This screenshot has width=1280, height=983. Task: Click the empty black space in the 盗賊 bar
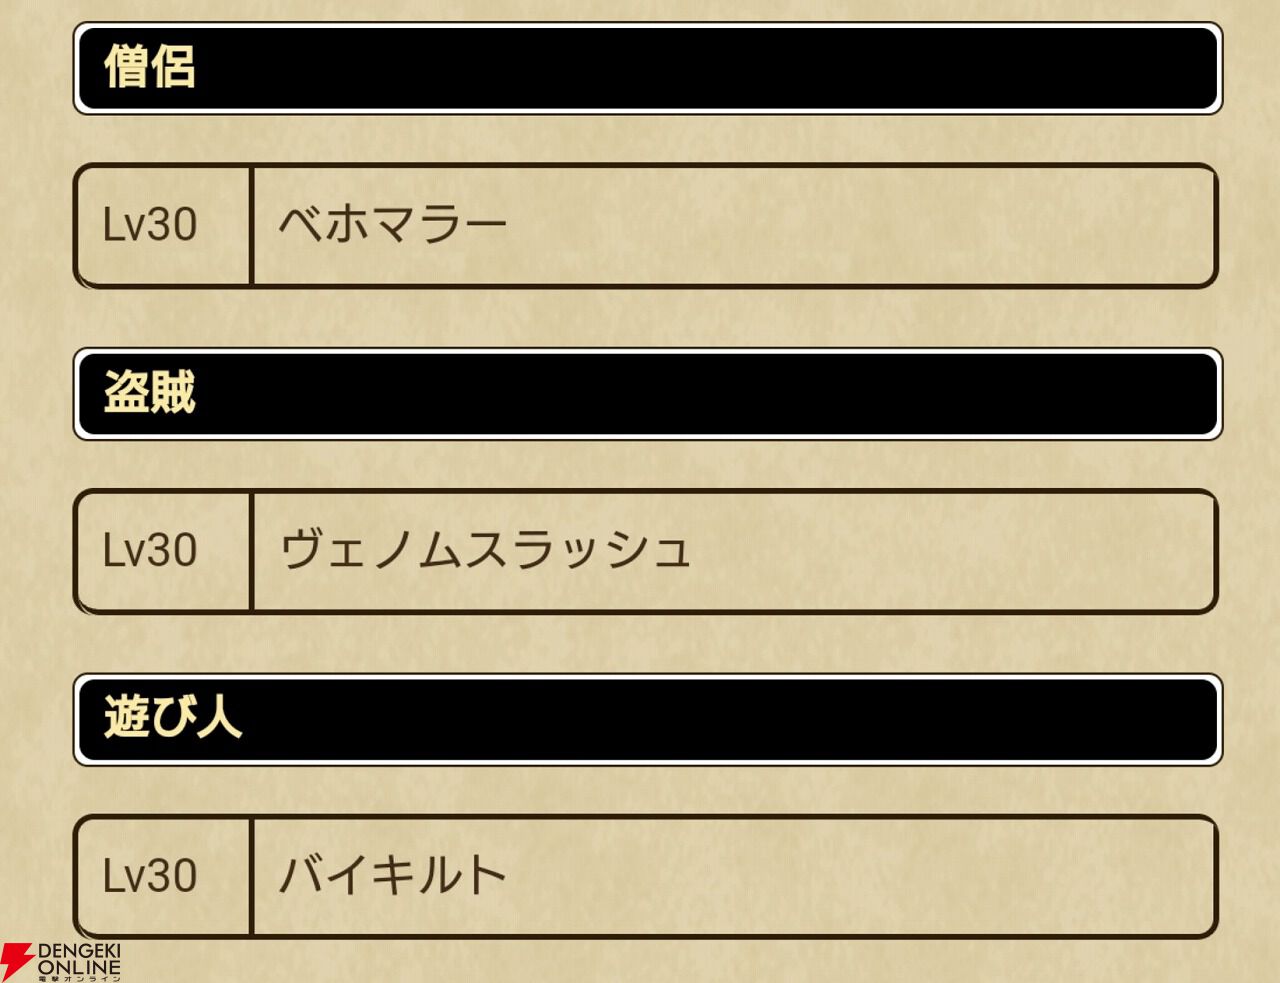[x=700, y=394]
